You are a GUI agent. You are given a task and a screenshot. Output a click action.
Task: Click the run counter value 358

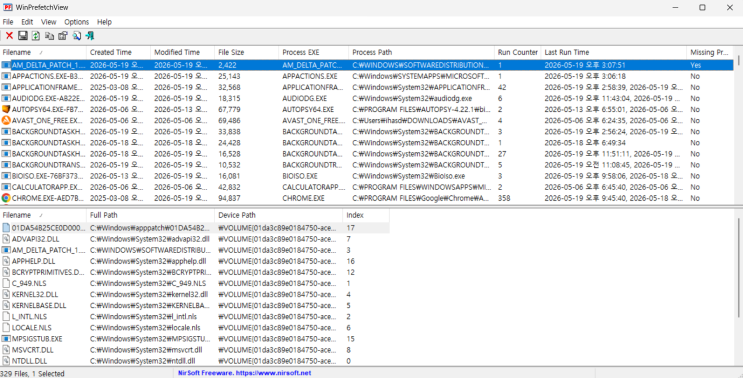click(x=504, y=198)
